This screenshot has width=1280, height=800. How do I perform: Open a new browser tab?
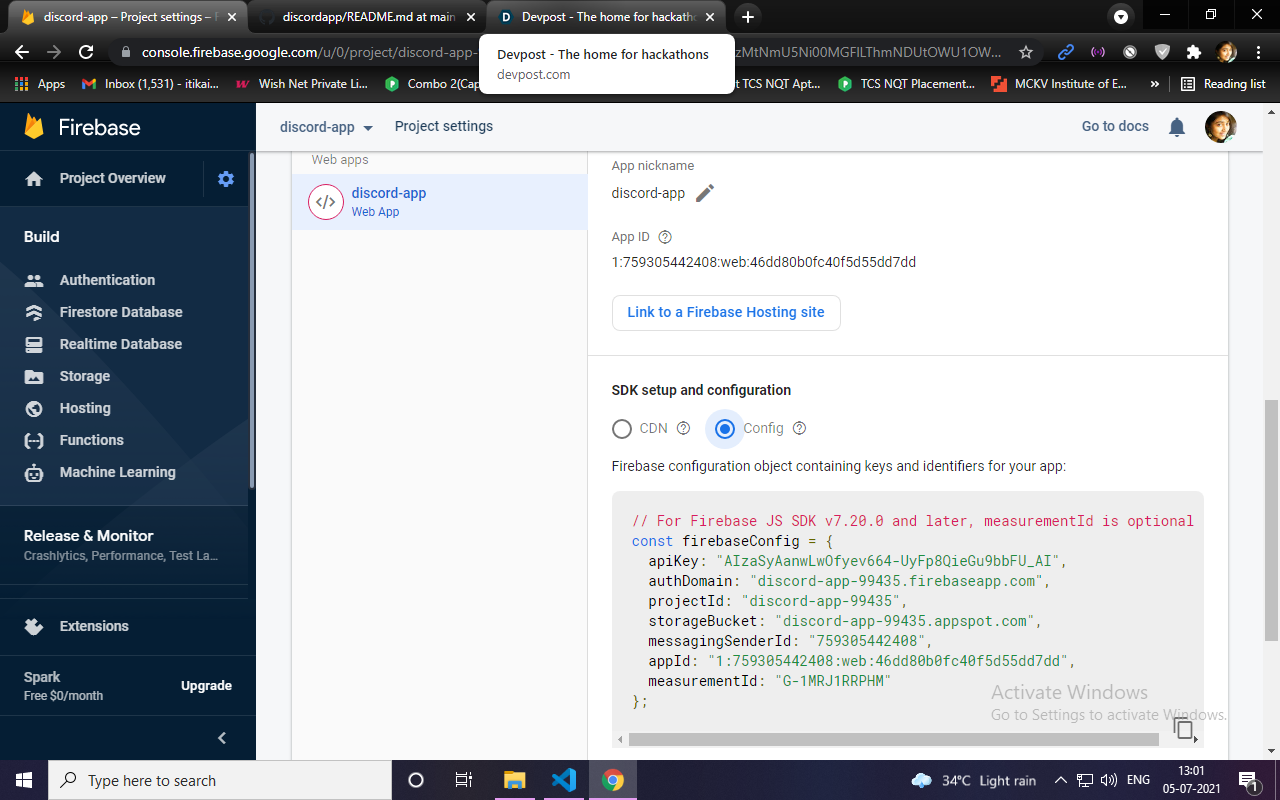(x=748, y=16)
